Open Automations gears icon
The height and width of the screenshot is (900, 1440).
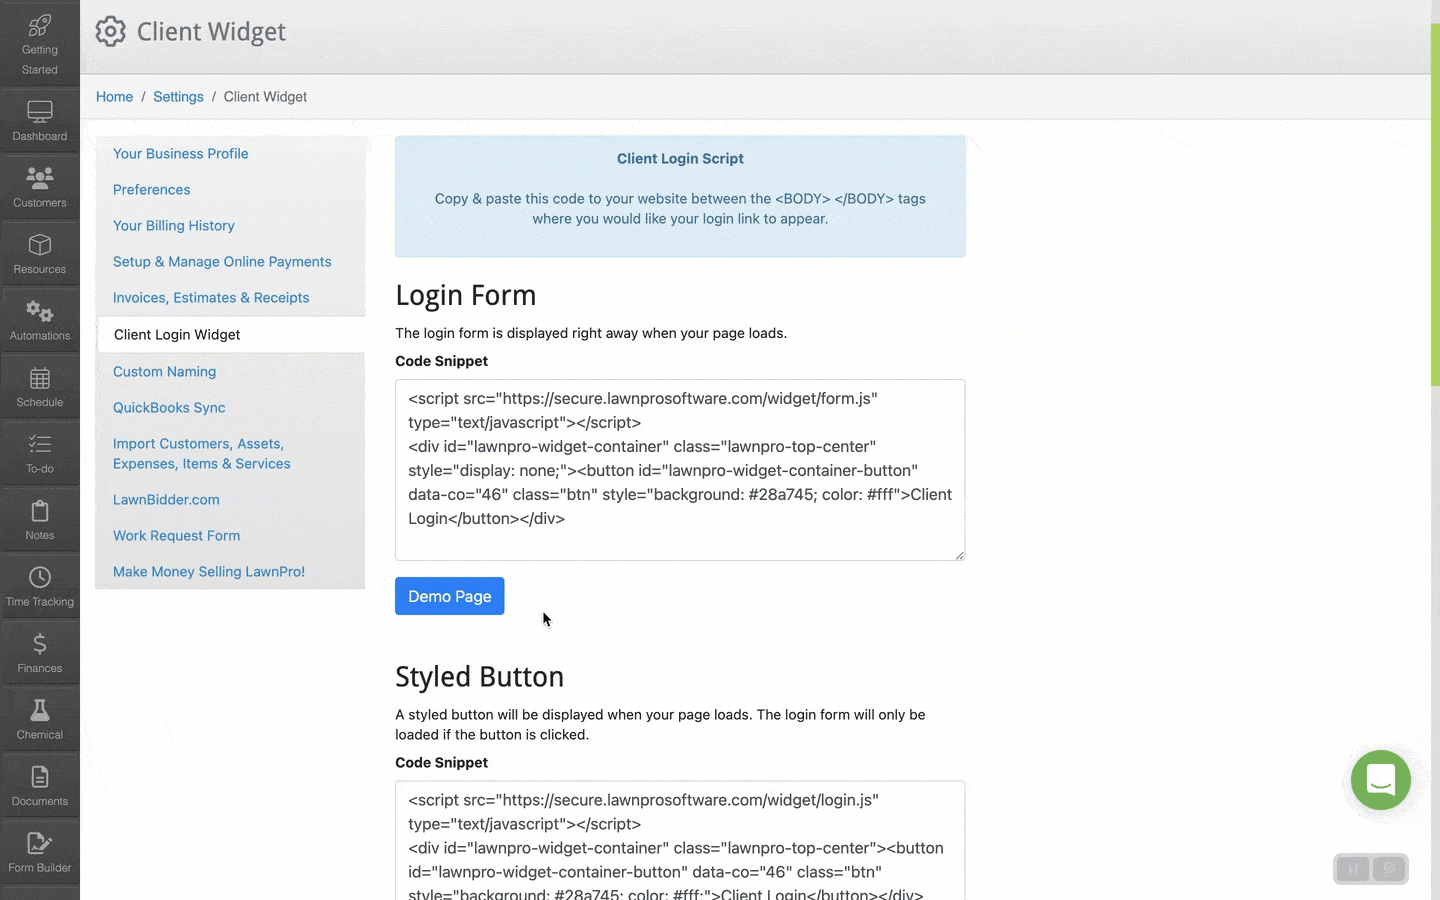pos(40,312)
